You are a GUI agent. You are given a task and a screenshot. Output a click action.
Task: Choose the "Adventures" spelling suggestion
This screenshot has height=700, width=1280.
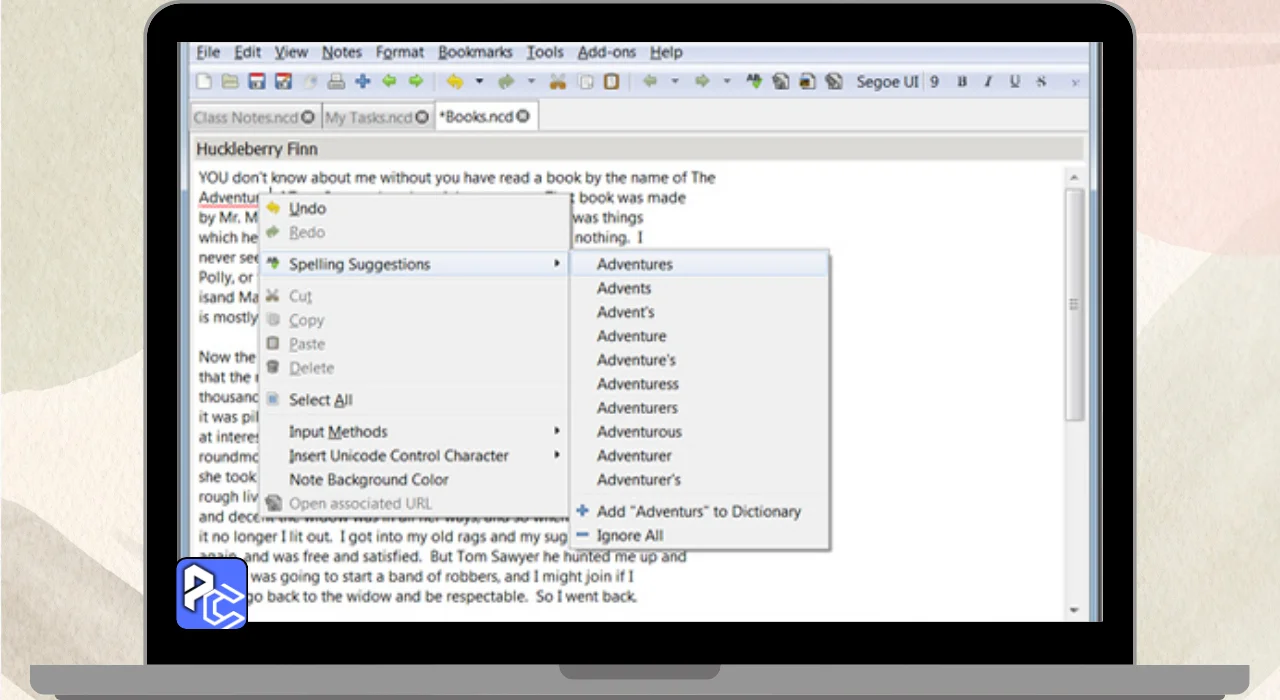pos(635,265)
